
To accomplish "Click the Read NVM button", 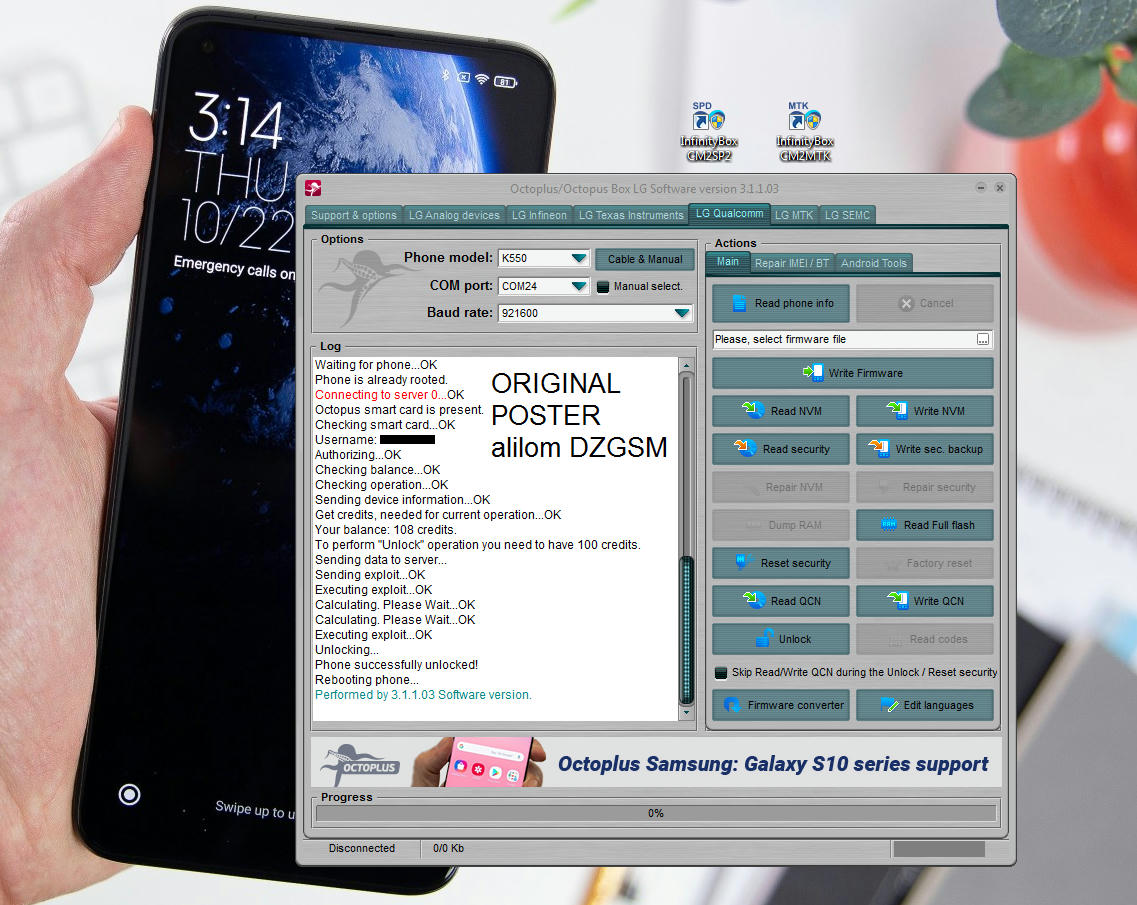I will (x=781, y=410).
